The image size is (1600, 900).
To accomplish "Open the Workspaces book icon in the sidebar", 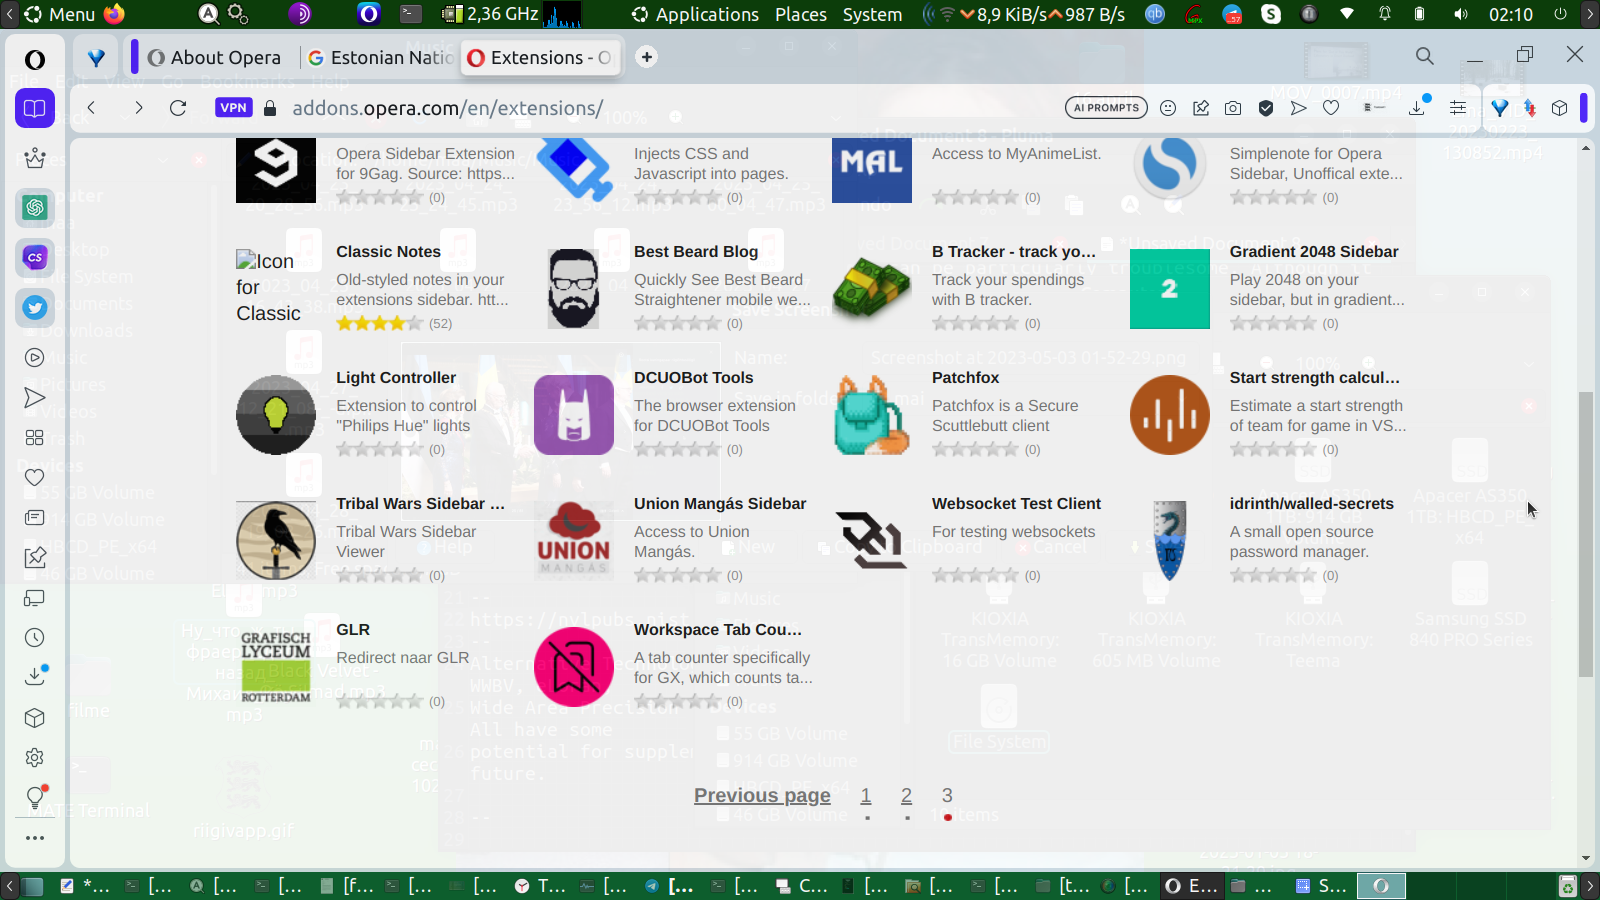I will [x=35, y=108].
